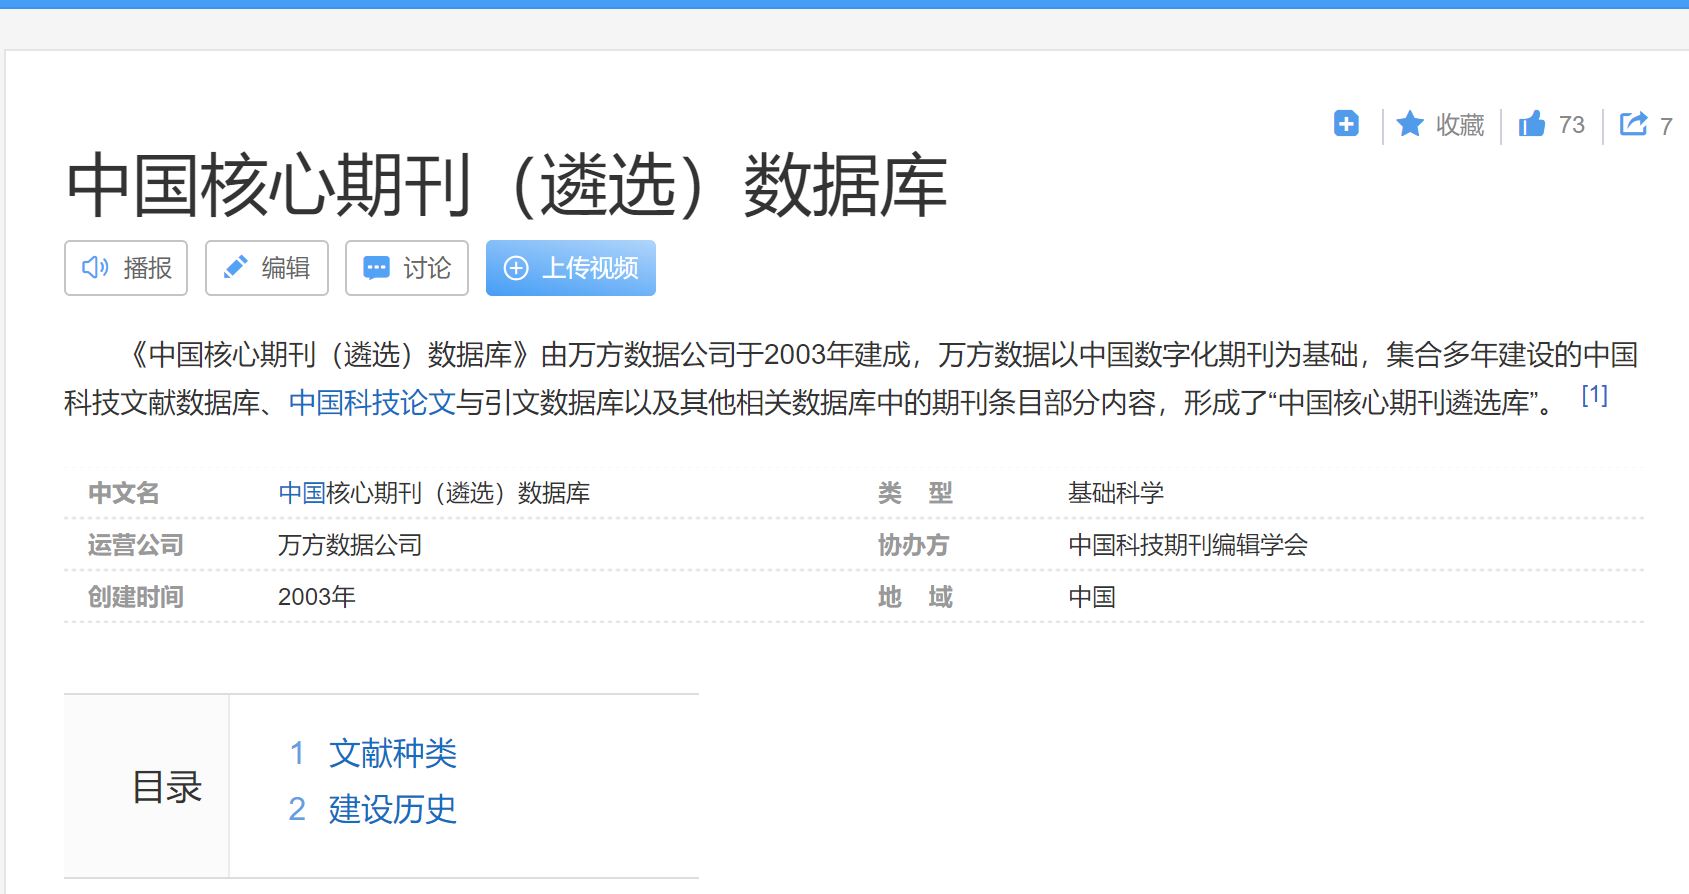Open reference [1] citation link

point(1594,395)
